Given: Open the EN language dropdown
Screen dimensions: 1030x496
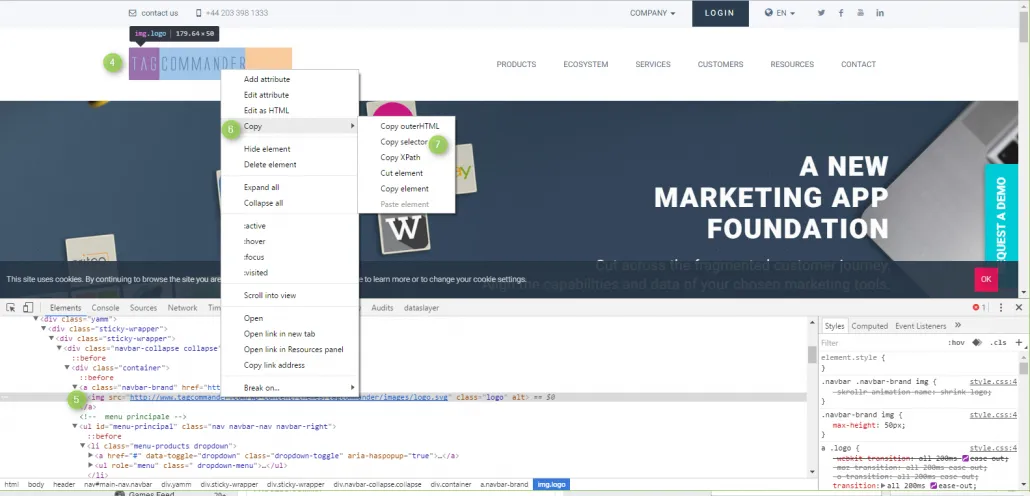Looking at the screenshot, I should (780, 13).
